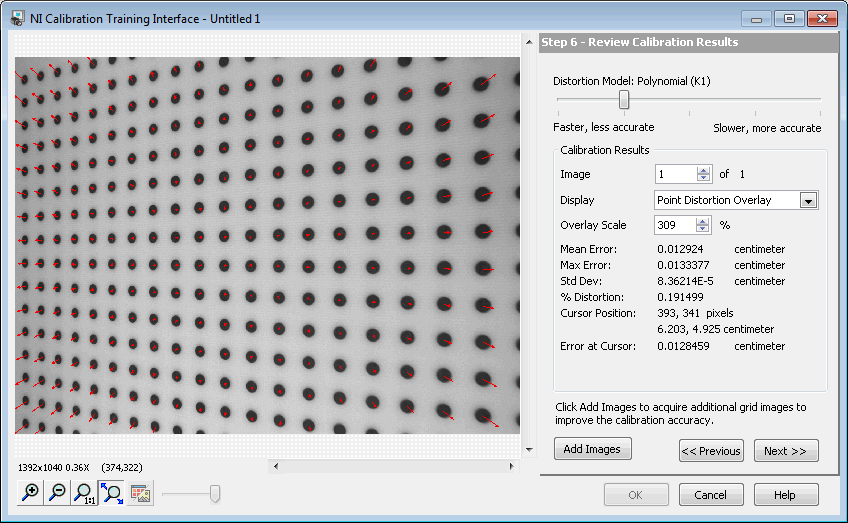Set image zoom to 1:1
This screenshot has width=848, height=523.
click(85, 493)
